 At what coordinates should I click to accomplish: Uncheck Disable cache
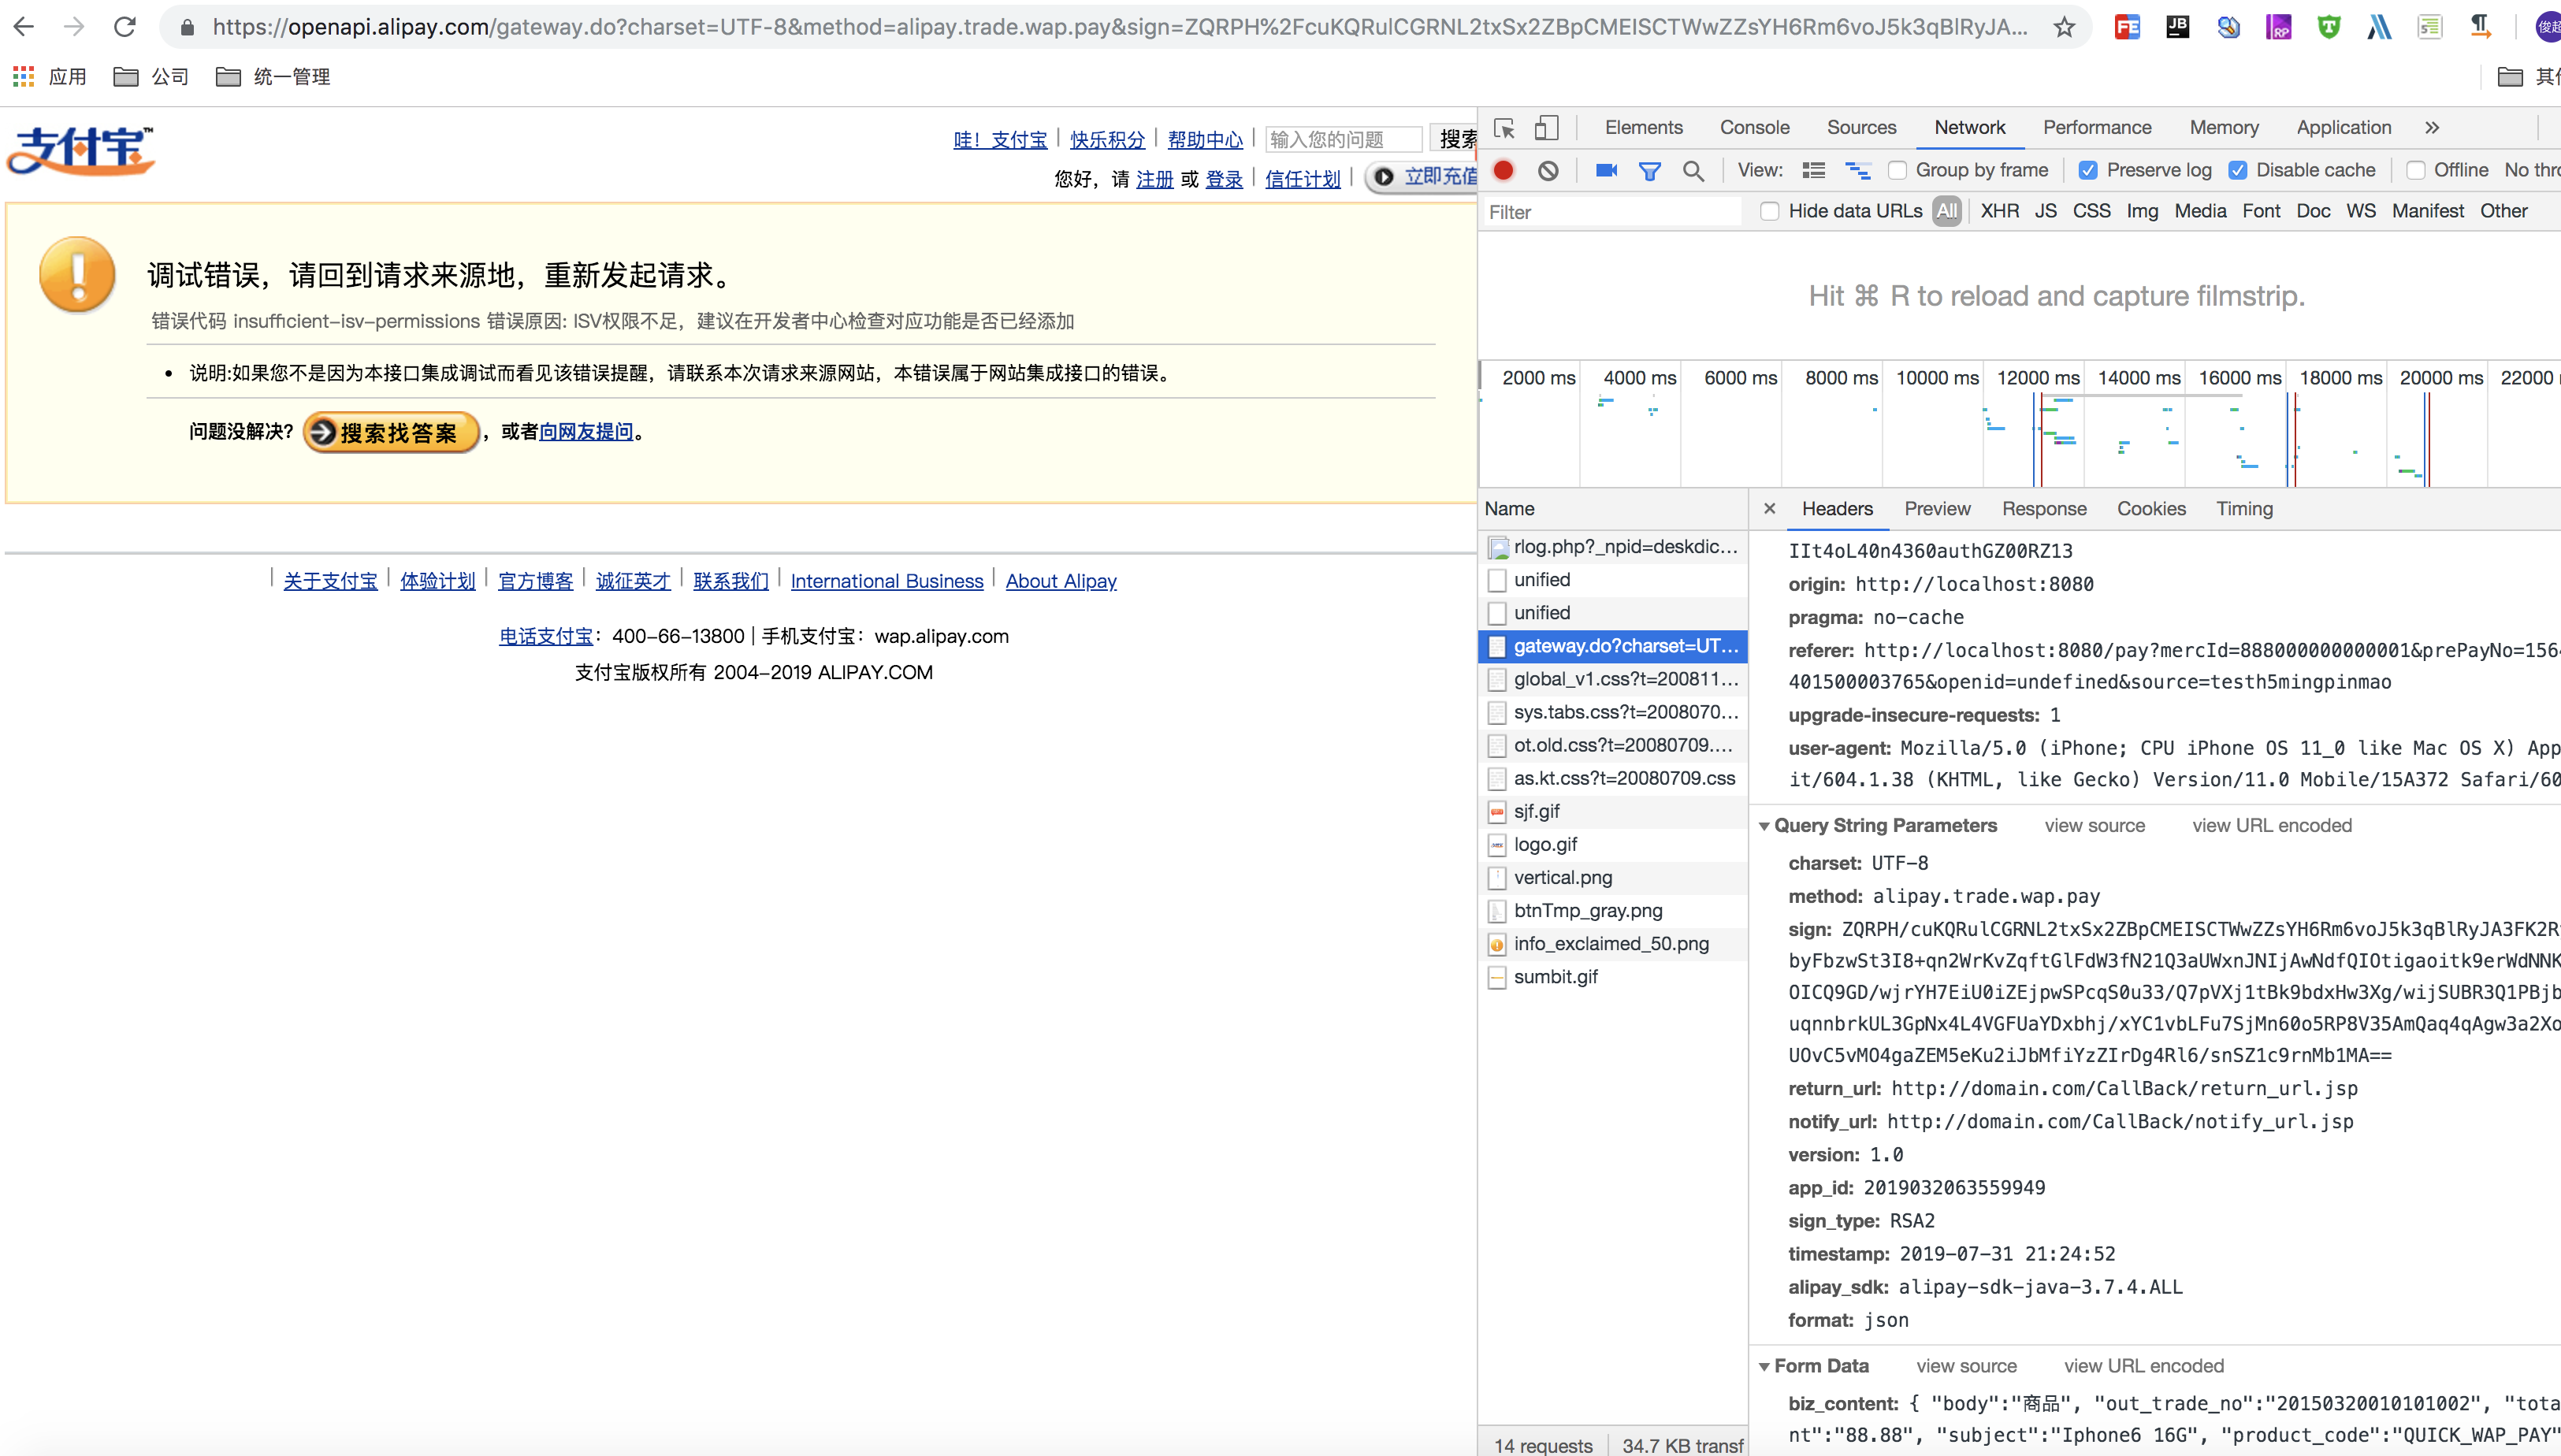pyautogui.click(x=2238, y=170)
